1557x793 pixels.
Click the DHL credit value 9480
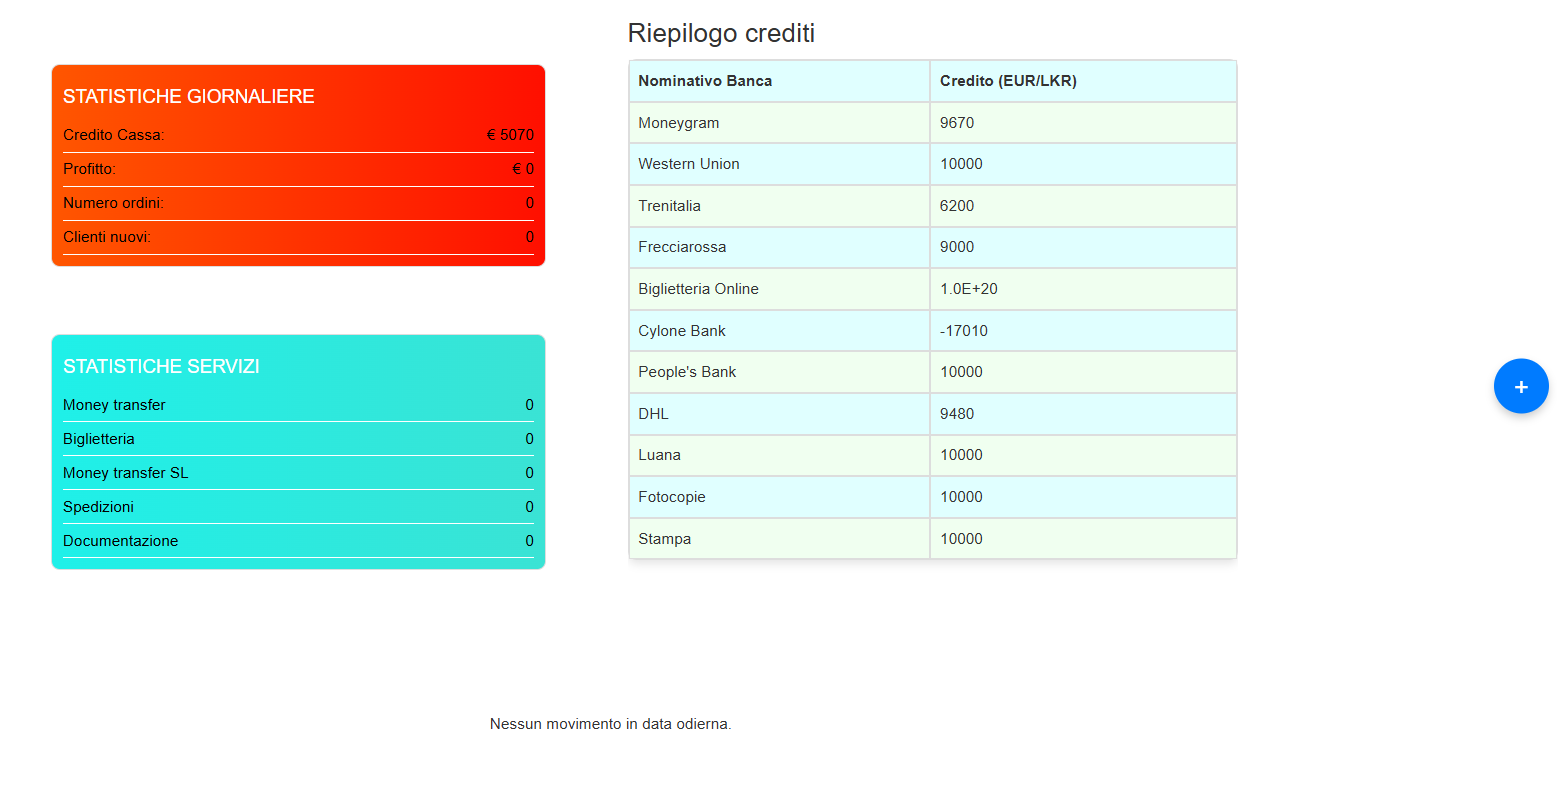(x=957, y=414)
